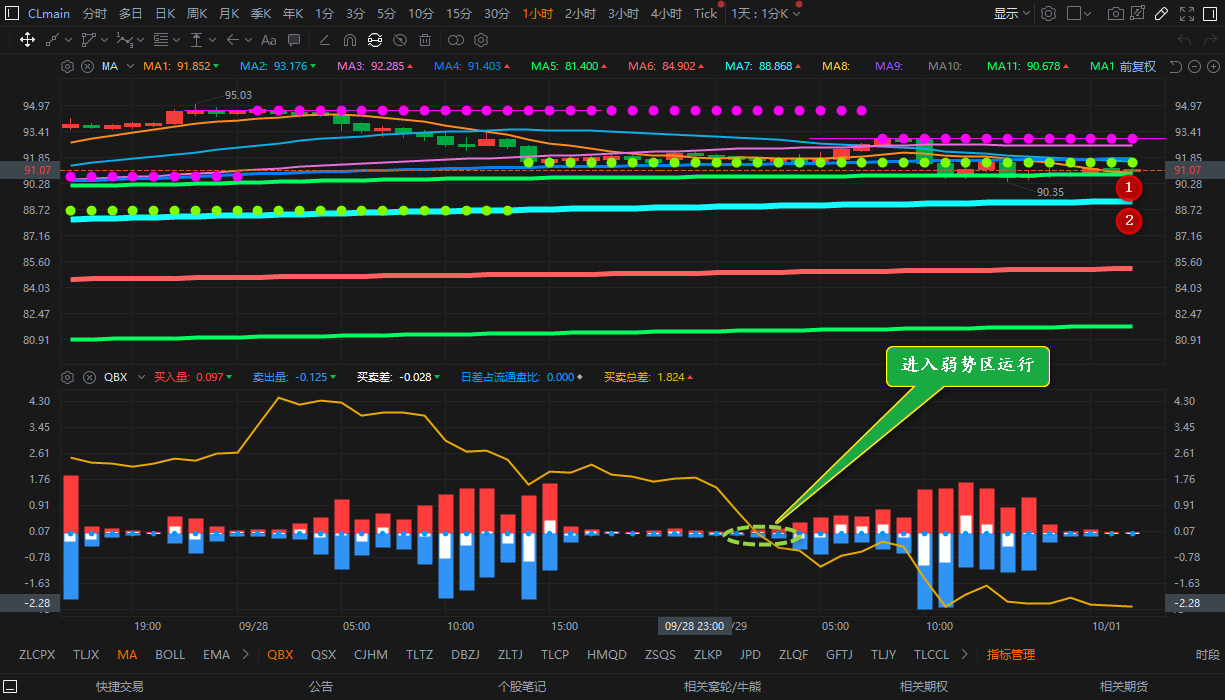Select the speech bubble comment tool
Viewport: 1225px width, 700px height.
pyautogui.click(x=294, y=40)
